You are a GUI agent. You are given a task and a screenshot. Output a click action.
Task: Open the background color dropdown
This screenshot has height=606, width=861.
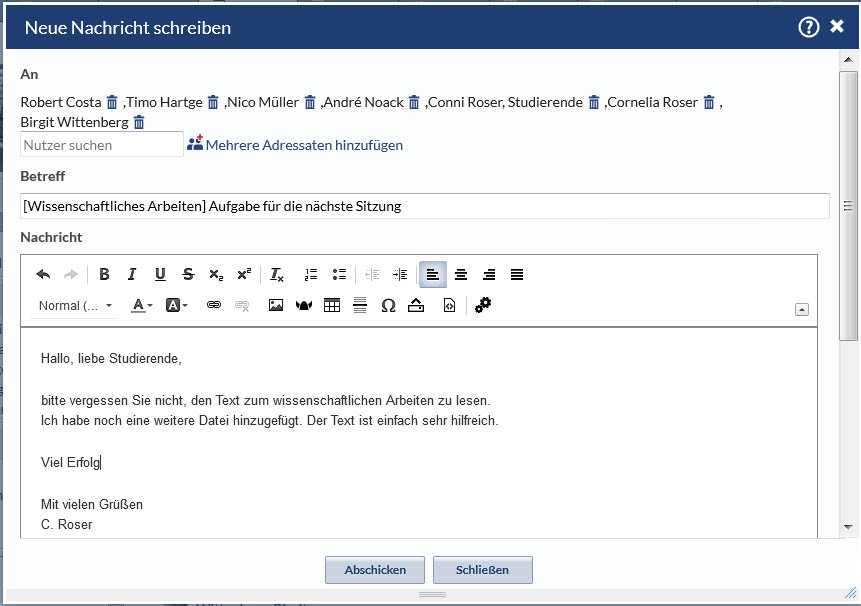177,306
